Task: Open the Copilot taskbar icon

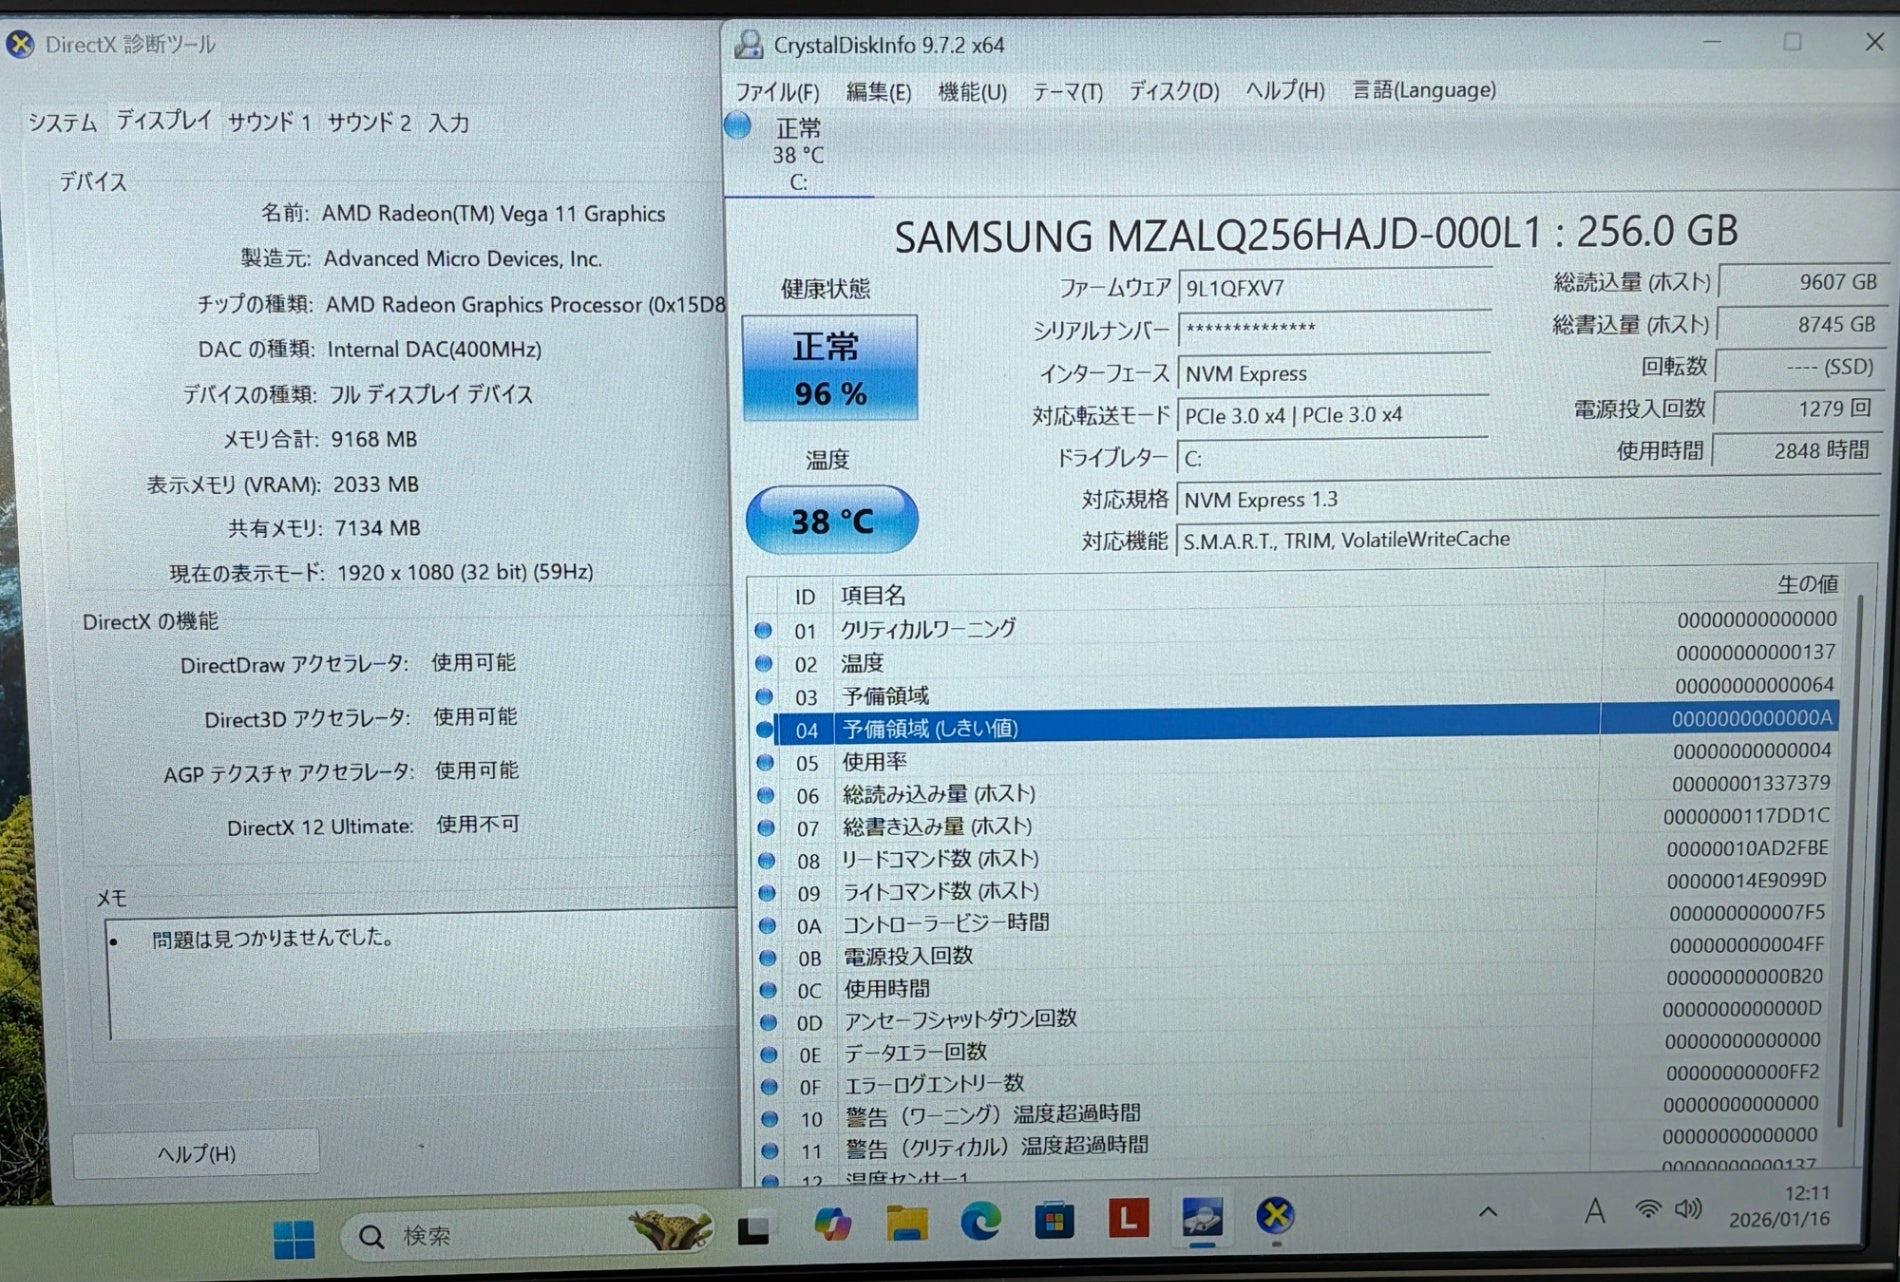Action: (x=831, y=1224)
